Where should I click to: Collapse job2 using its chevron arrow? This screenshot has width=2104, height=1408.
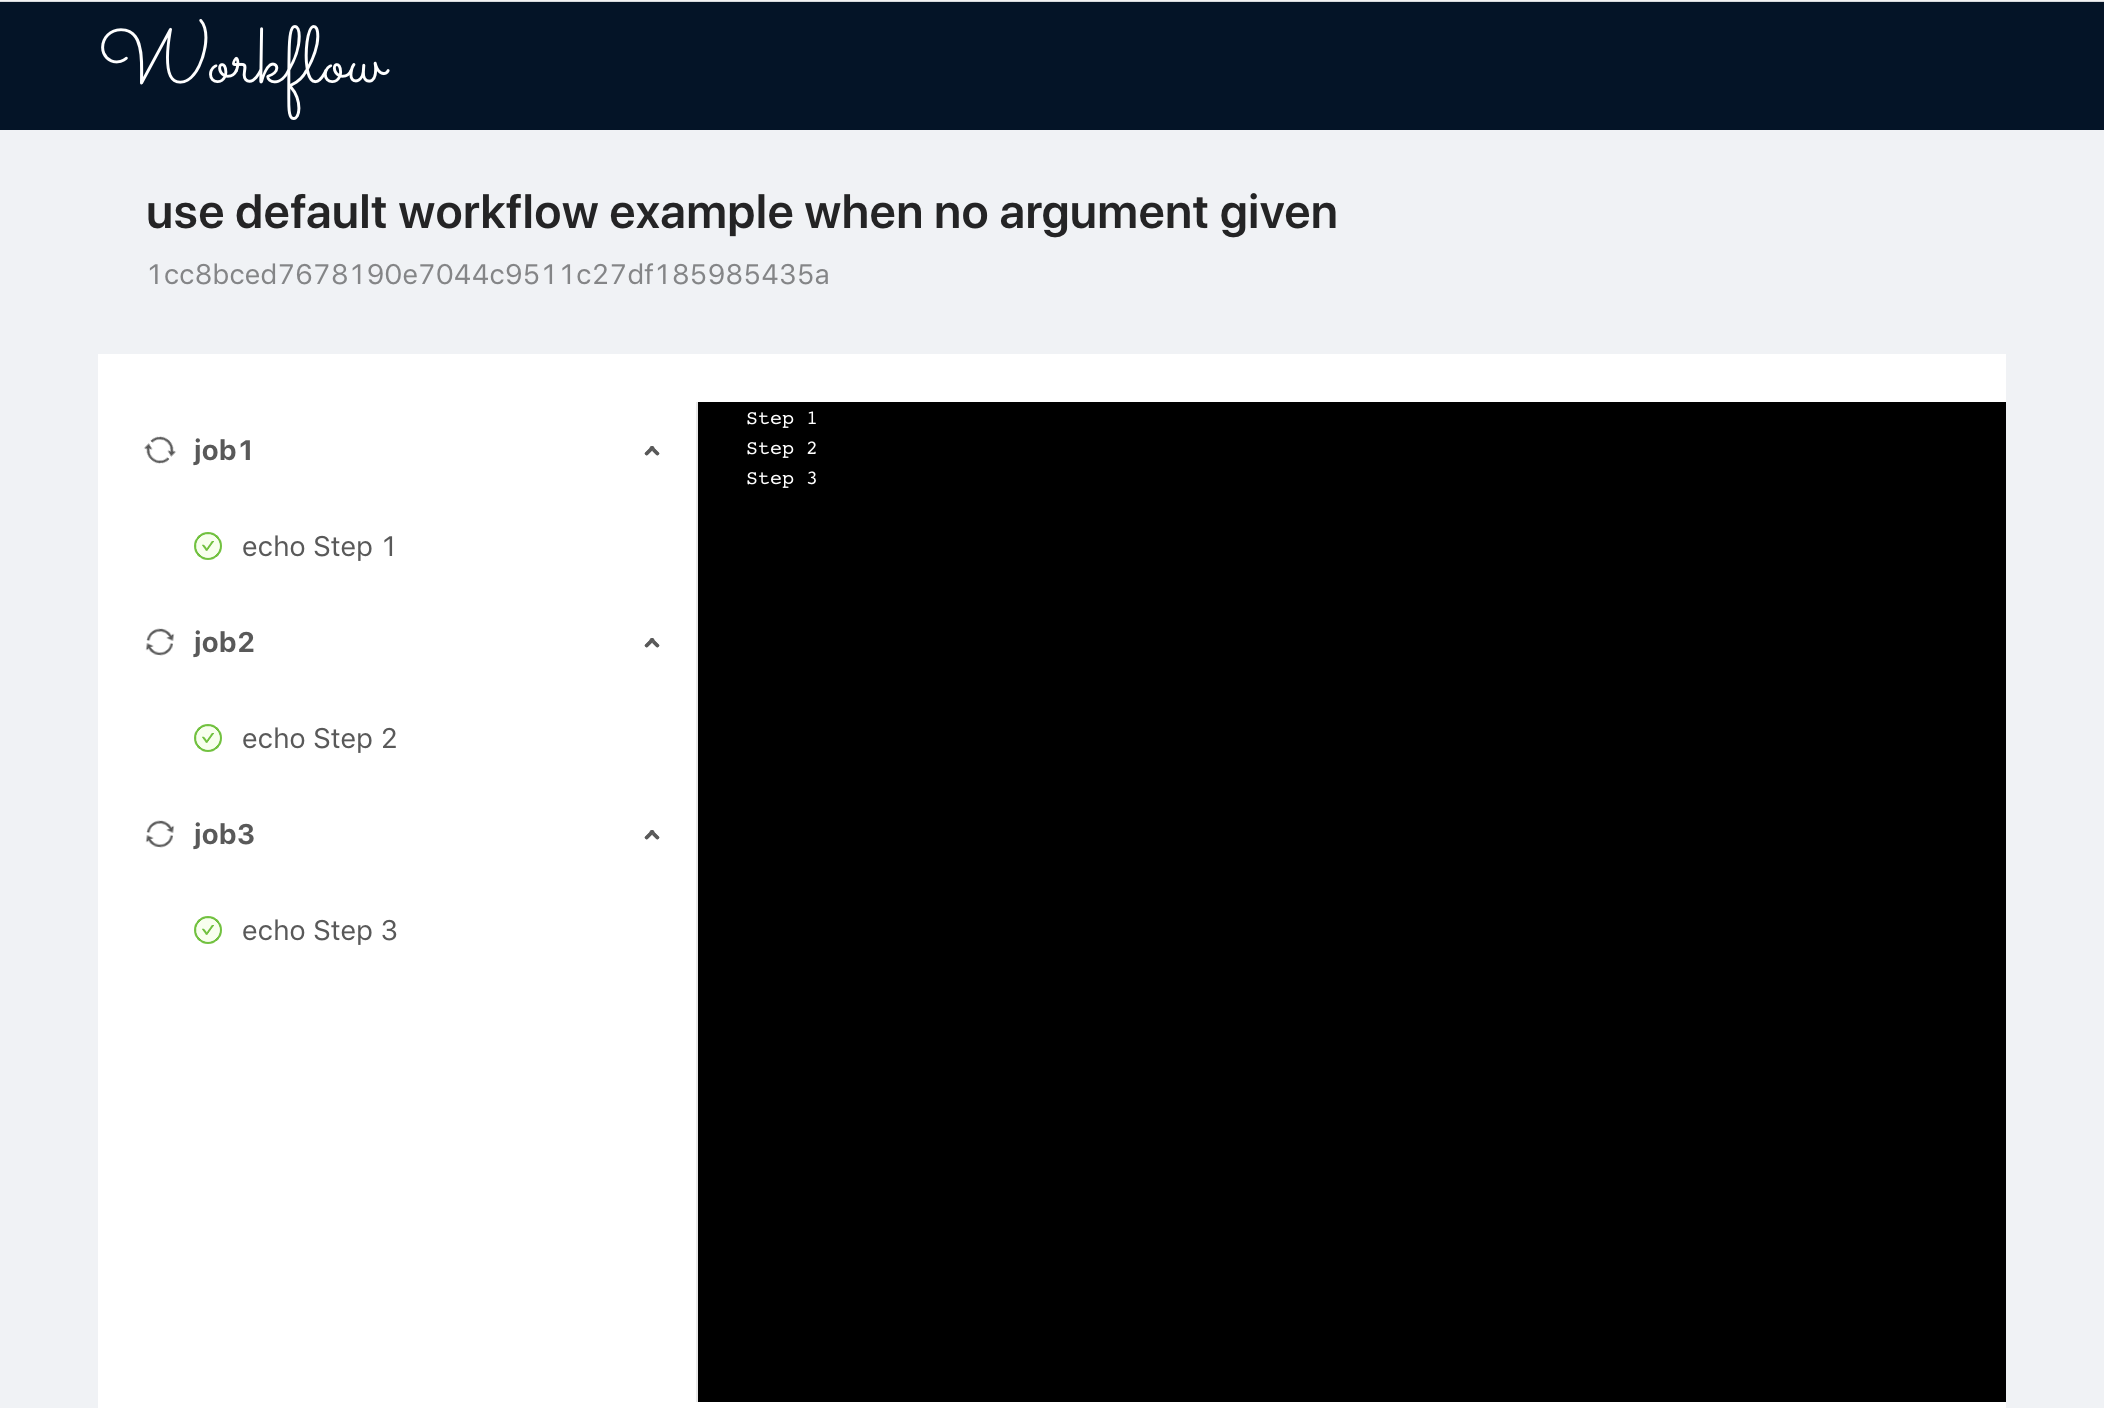[652, 643]
